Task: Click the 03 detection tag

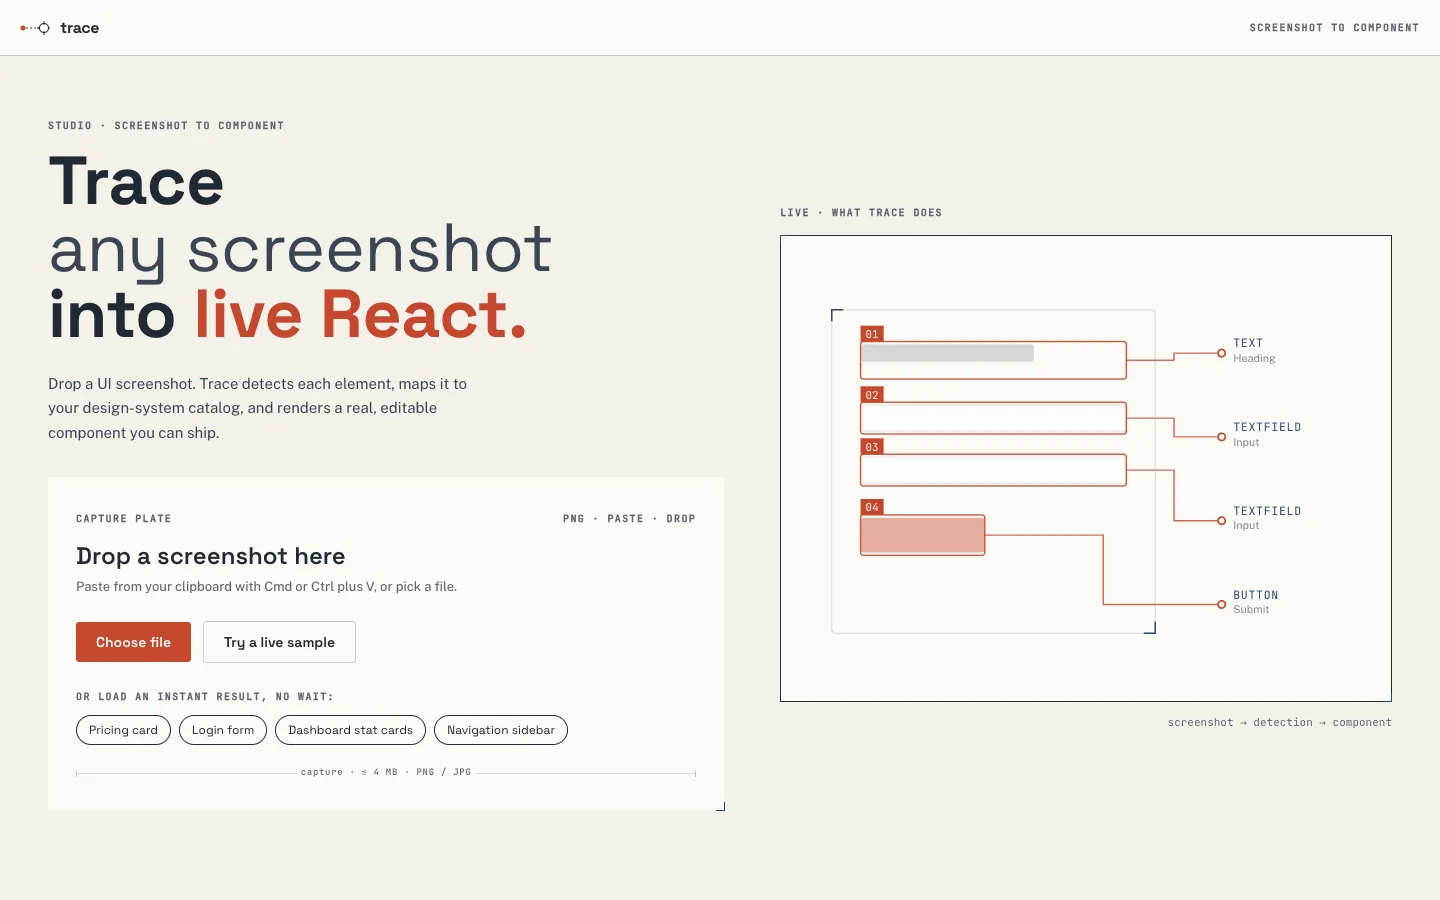Action: [872, 447]
